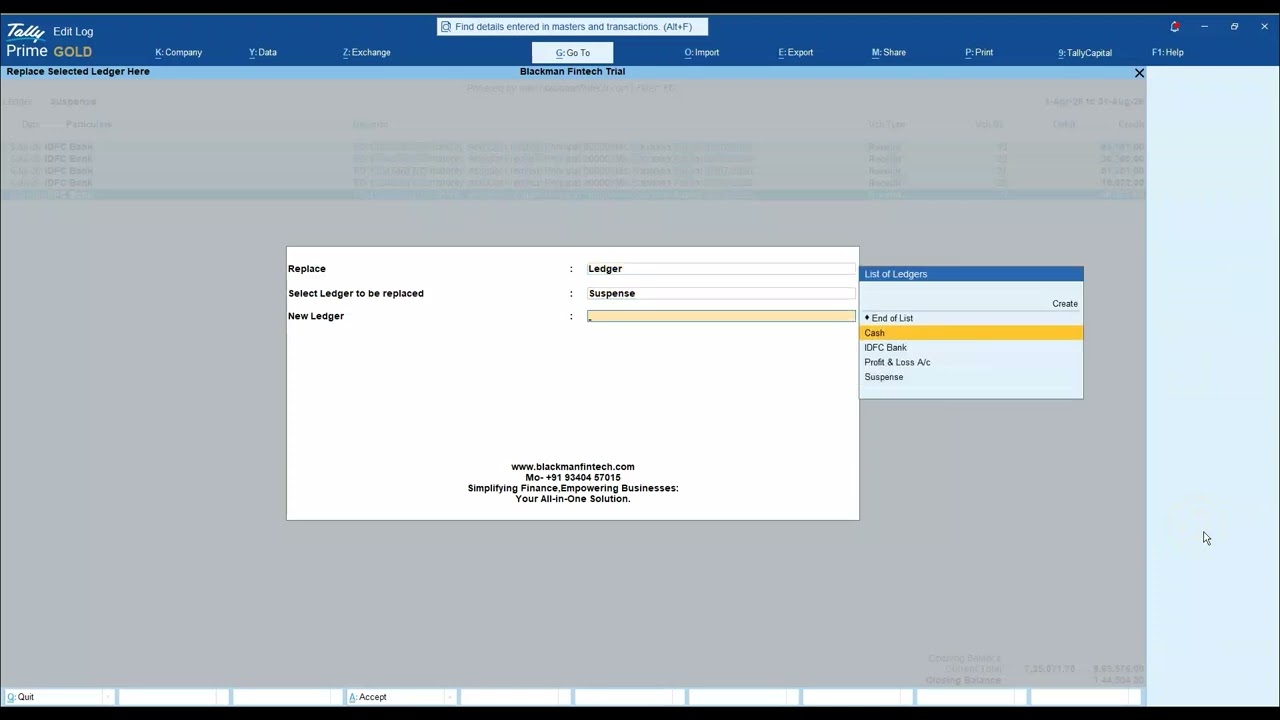
Task: Select Suspense from List of Ledgers
Action: [971, 377]
